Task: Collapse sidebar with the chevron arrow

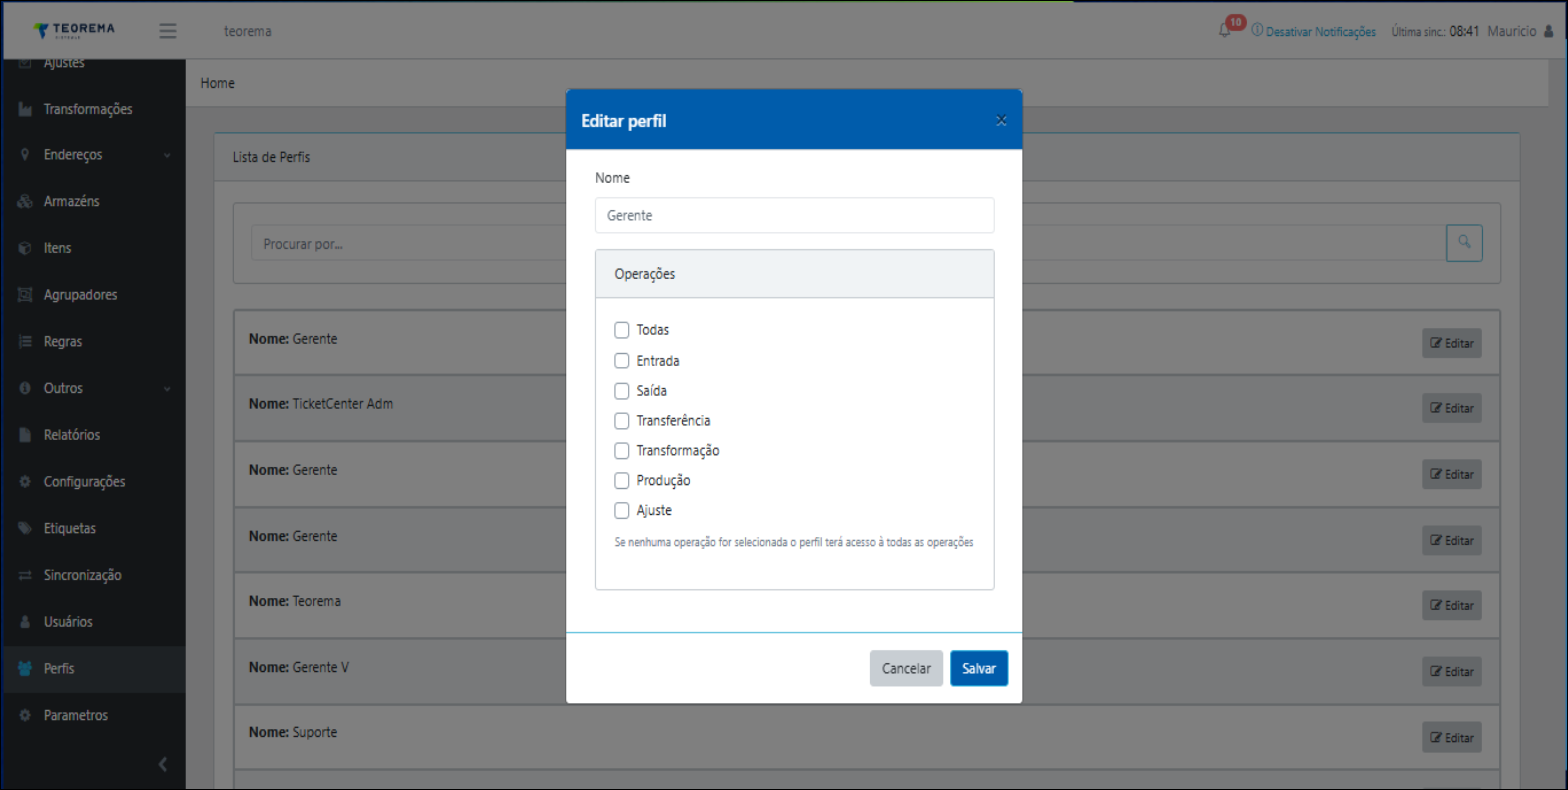Action: (163, 765)
